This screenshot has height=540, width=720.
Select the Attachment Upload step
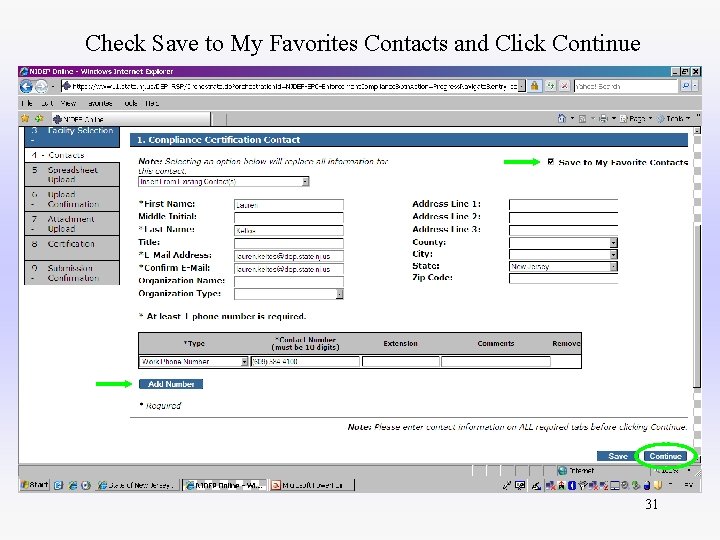click(x=72, y=224)
